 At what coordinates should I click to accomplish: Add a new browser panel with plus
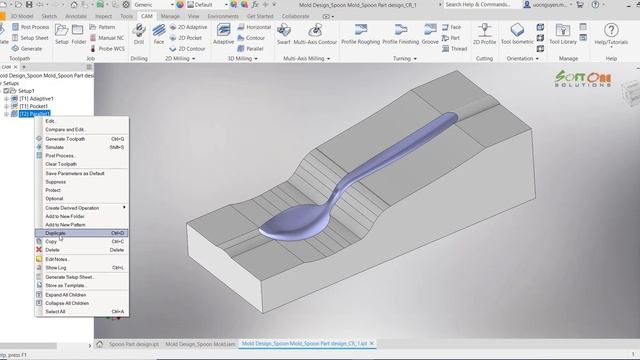24,67
